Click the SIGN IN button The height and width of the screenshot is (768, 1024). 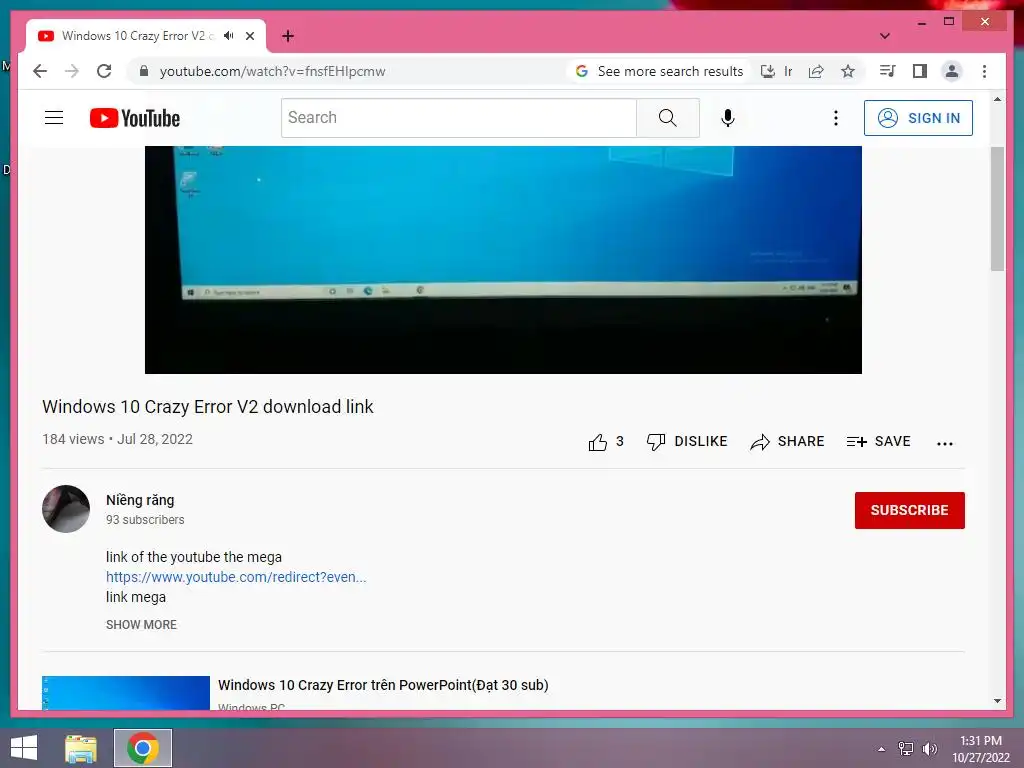coord(918,118)
